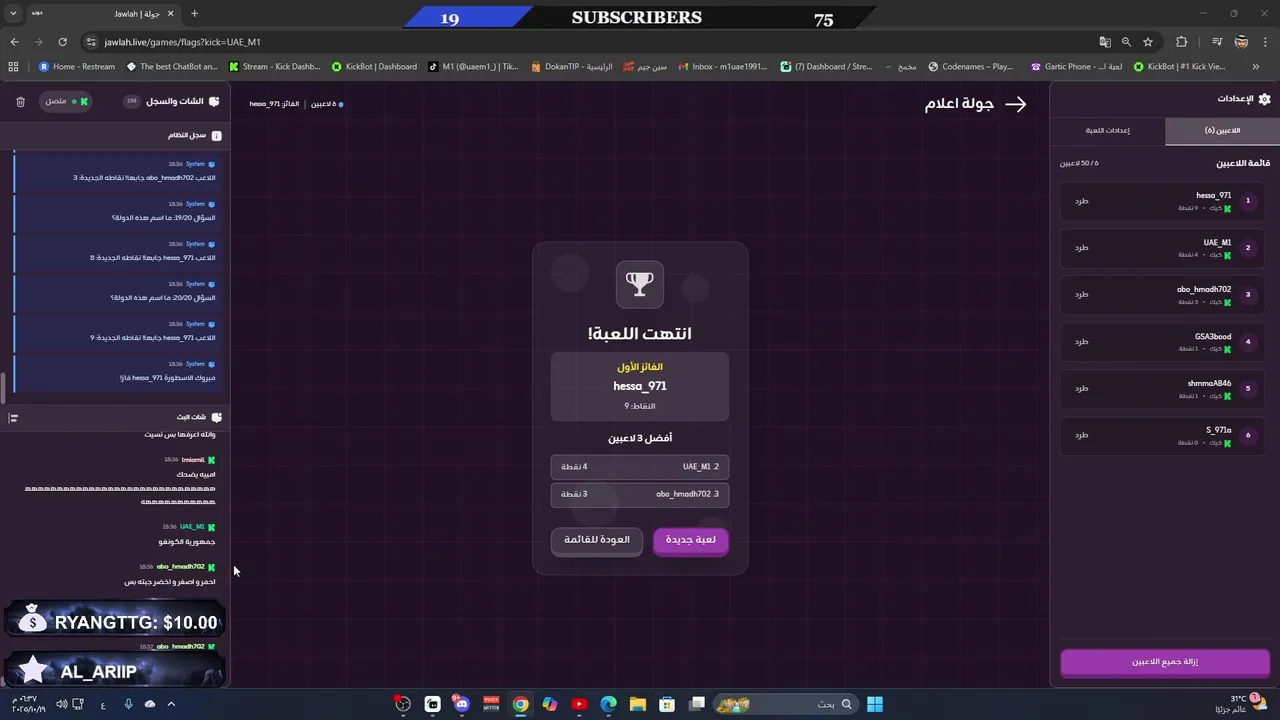This screenshot has height=720, width=1280.
Task: Click the zoom magnifier icon in address bar
Action: [1126, 42]
